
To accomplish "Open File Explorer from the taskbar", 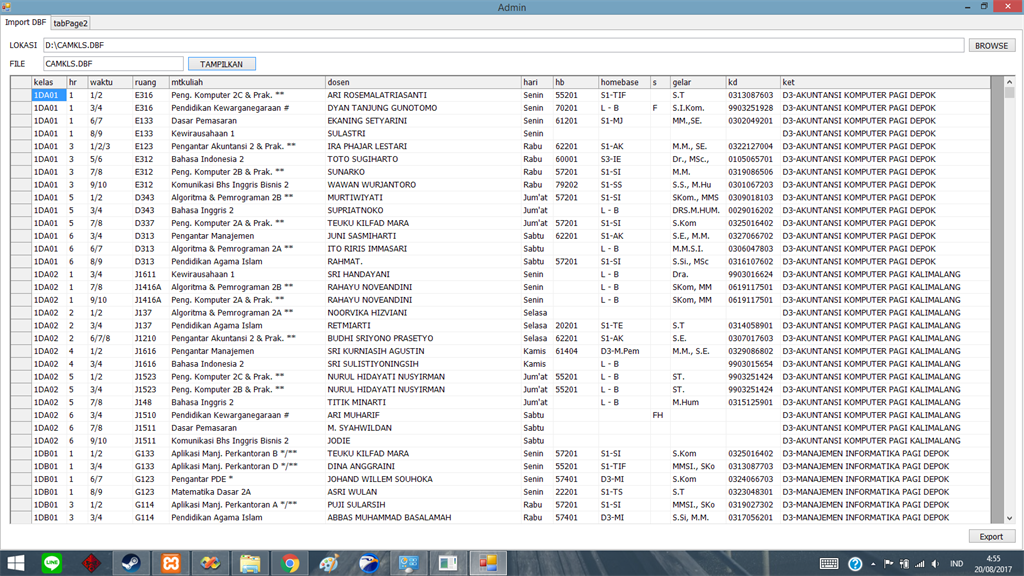I will pos(249,563).
